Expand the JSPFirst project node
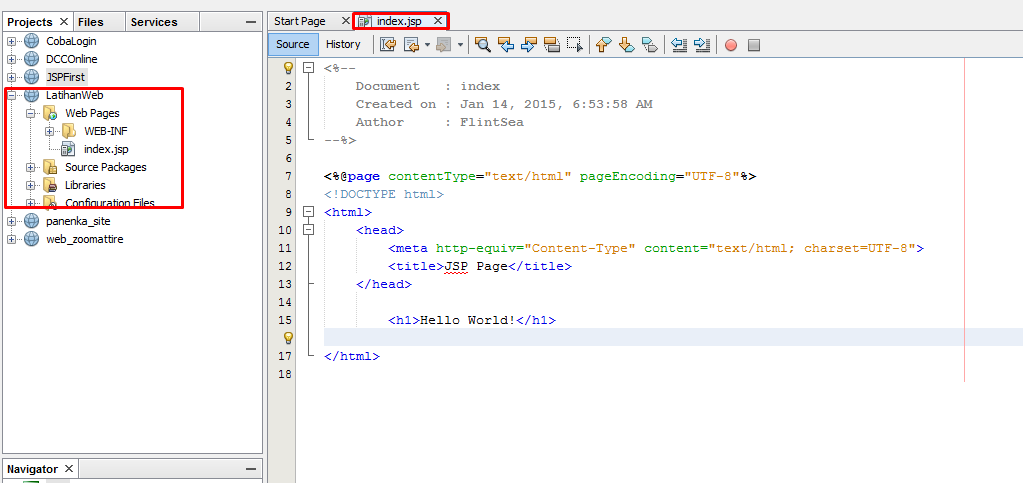 [12, 77]
